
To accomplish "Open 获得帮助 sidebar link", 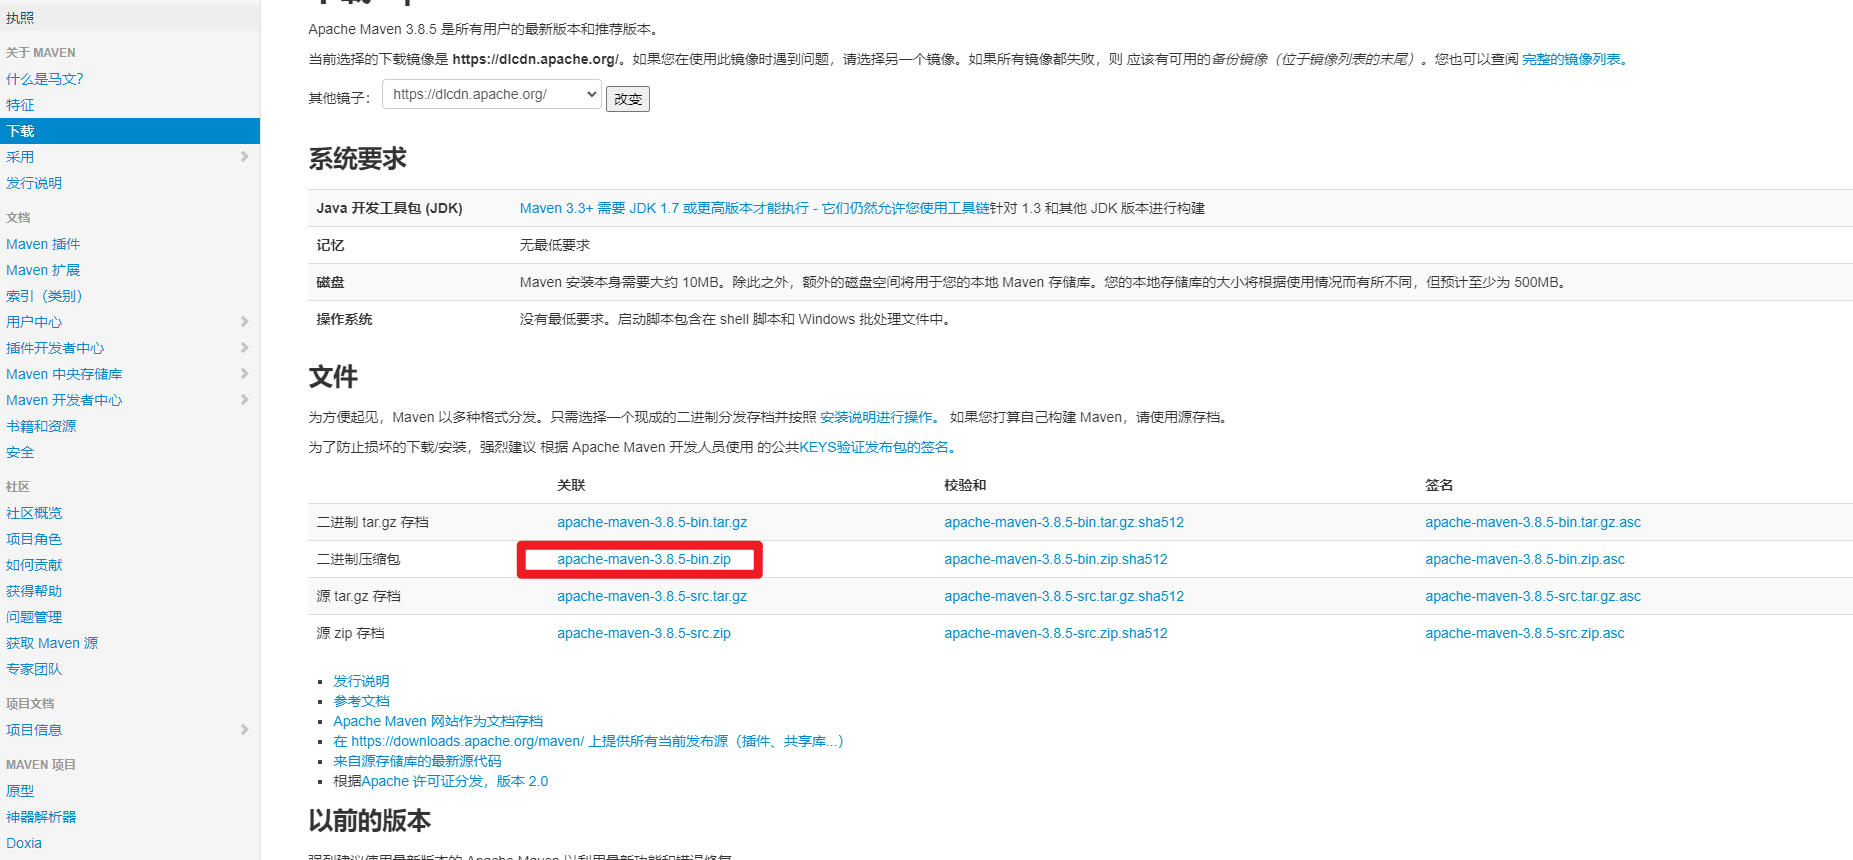I will (x=34, y=591).
